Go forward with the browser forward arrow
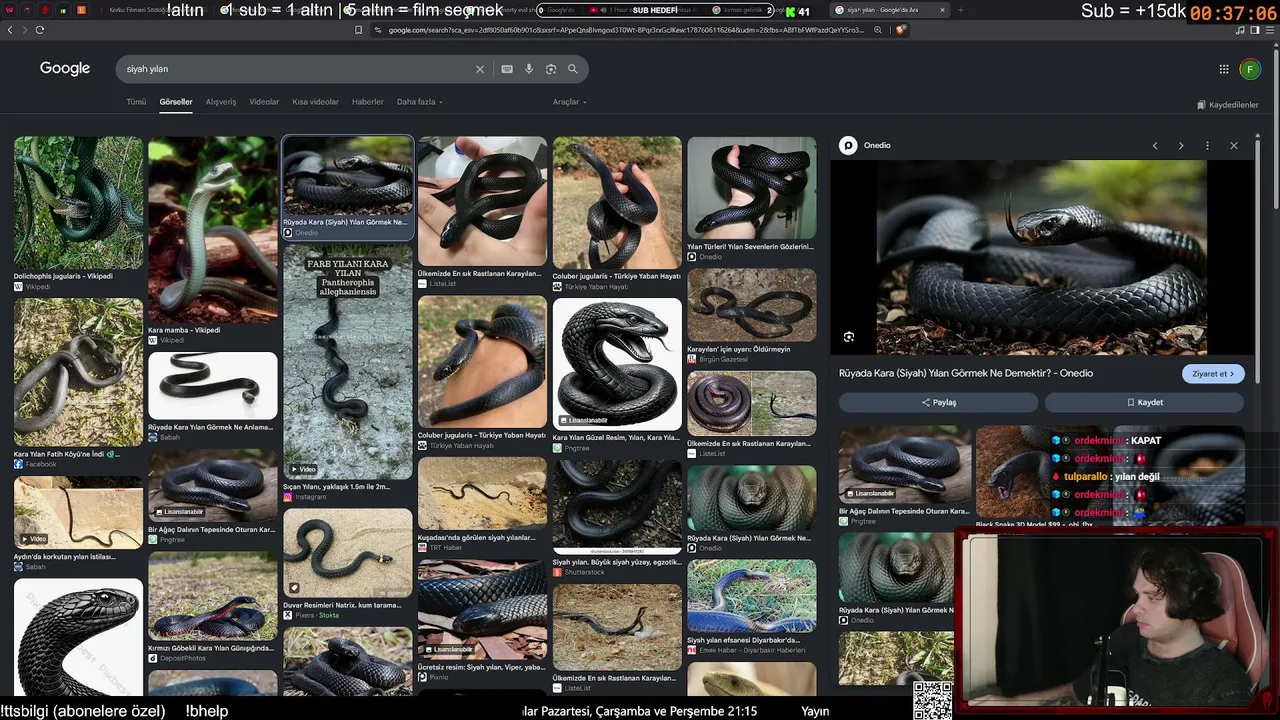The image size is (1280, 720). pyautogui.click(x=25, y=30)
